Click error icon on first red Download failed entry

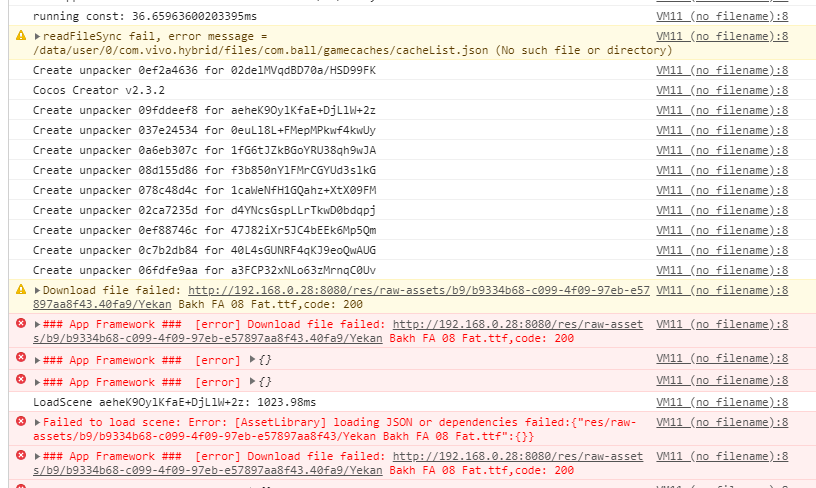[x=20, y=324]
